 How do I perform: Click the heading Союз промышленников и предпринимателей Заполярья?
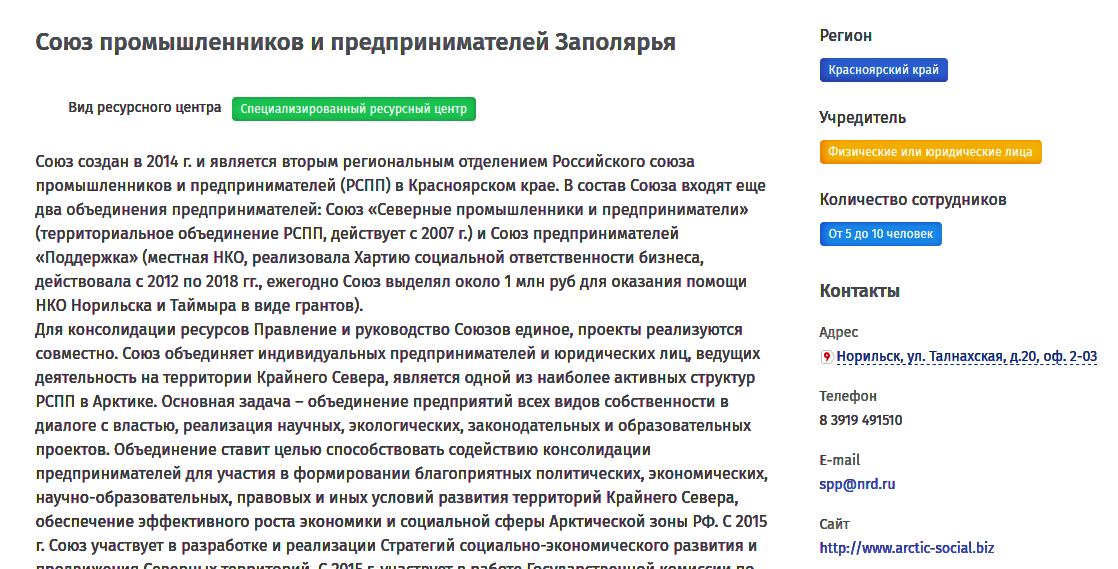(x=355, y=42)
